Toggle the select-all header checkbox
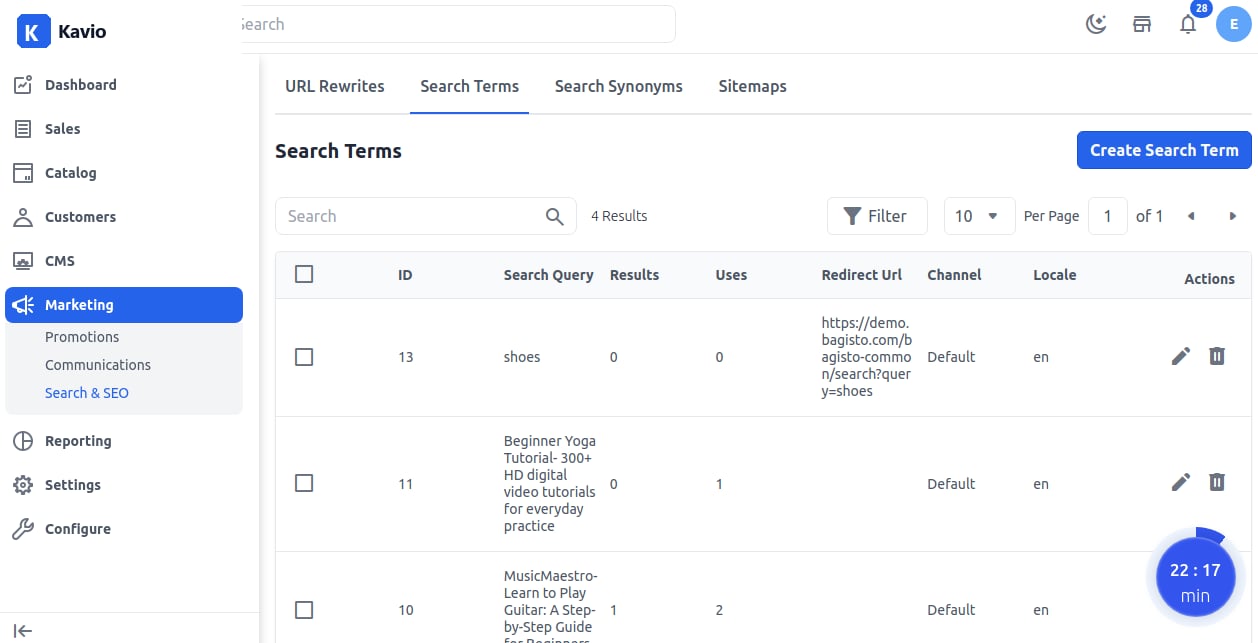This screenshot has width=1258, height=643. click(x=304, y=274)
